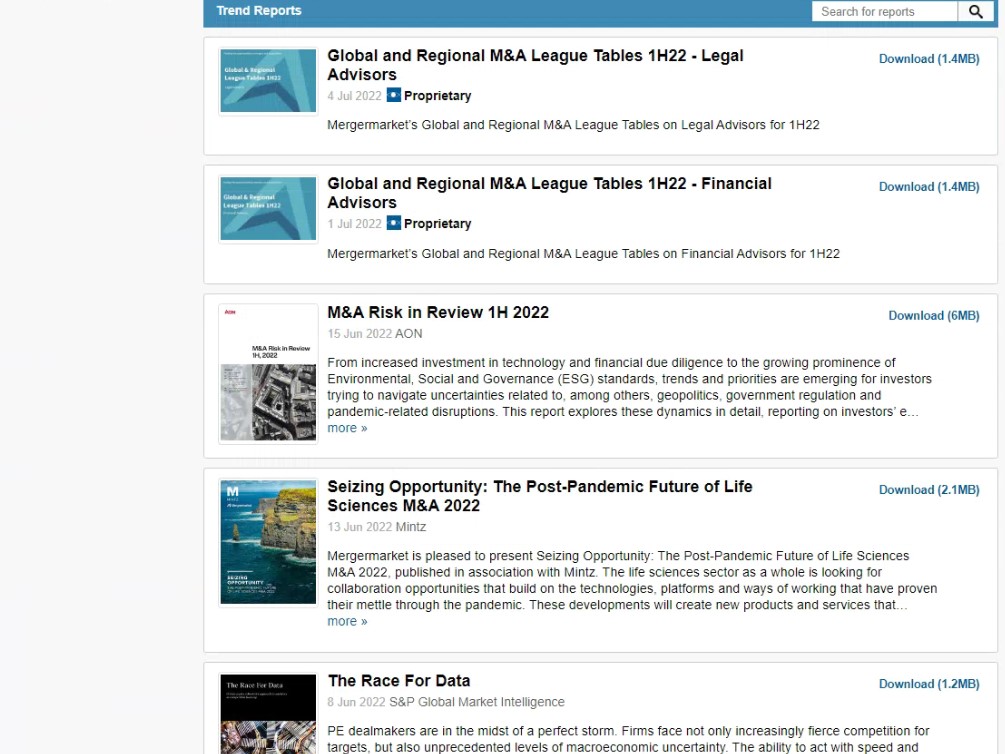
Task: Download the Seizing Opportunity report (2.1MB)
Action: [x=929, y=490]
